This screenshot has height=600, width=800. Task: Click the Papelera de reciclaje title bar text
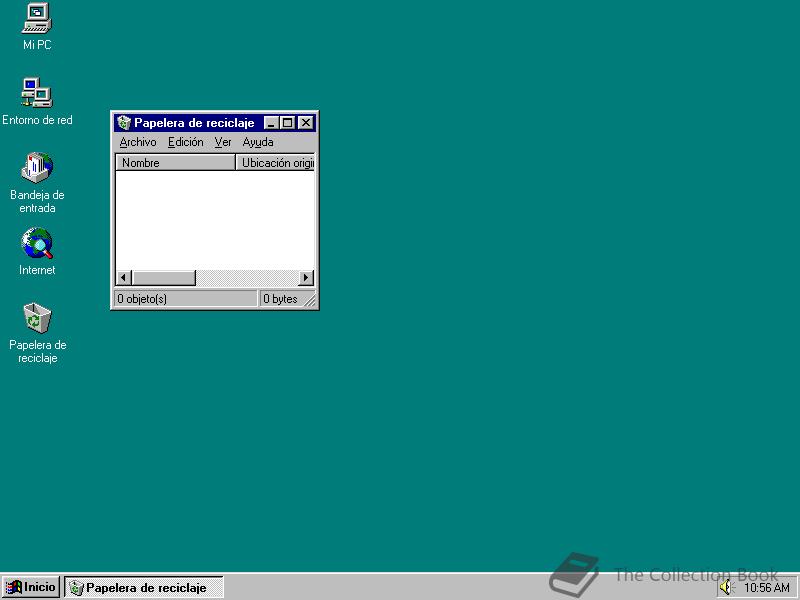point(194,123)
